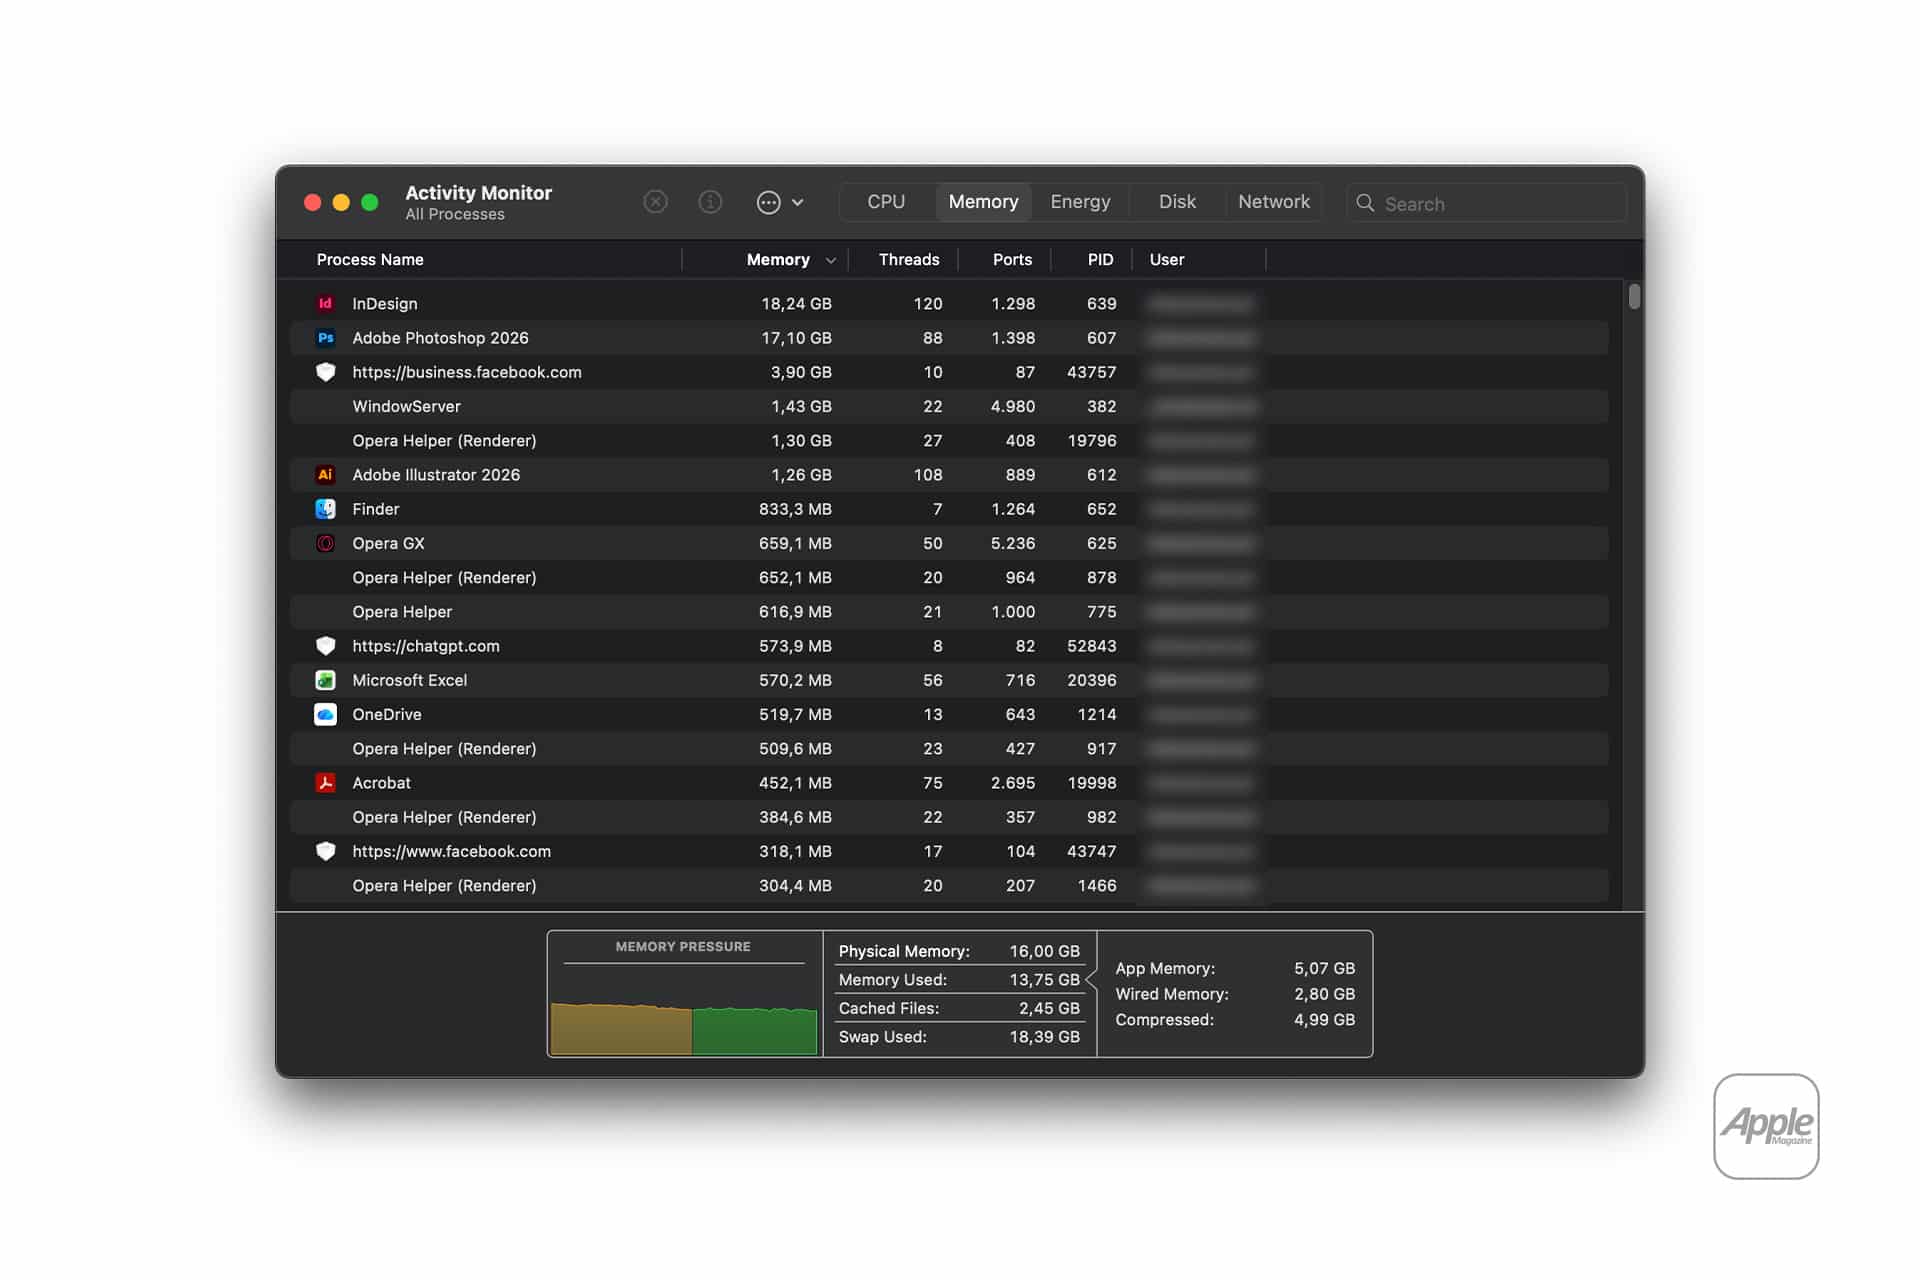Click the https://www.facebook.com process name
Image resolution: width=1920 pixels, height=1280 pixels.
pos(452,851)
